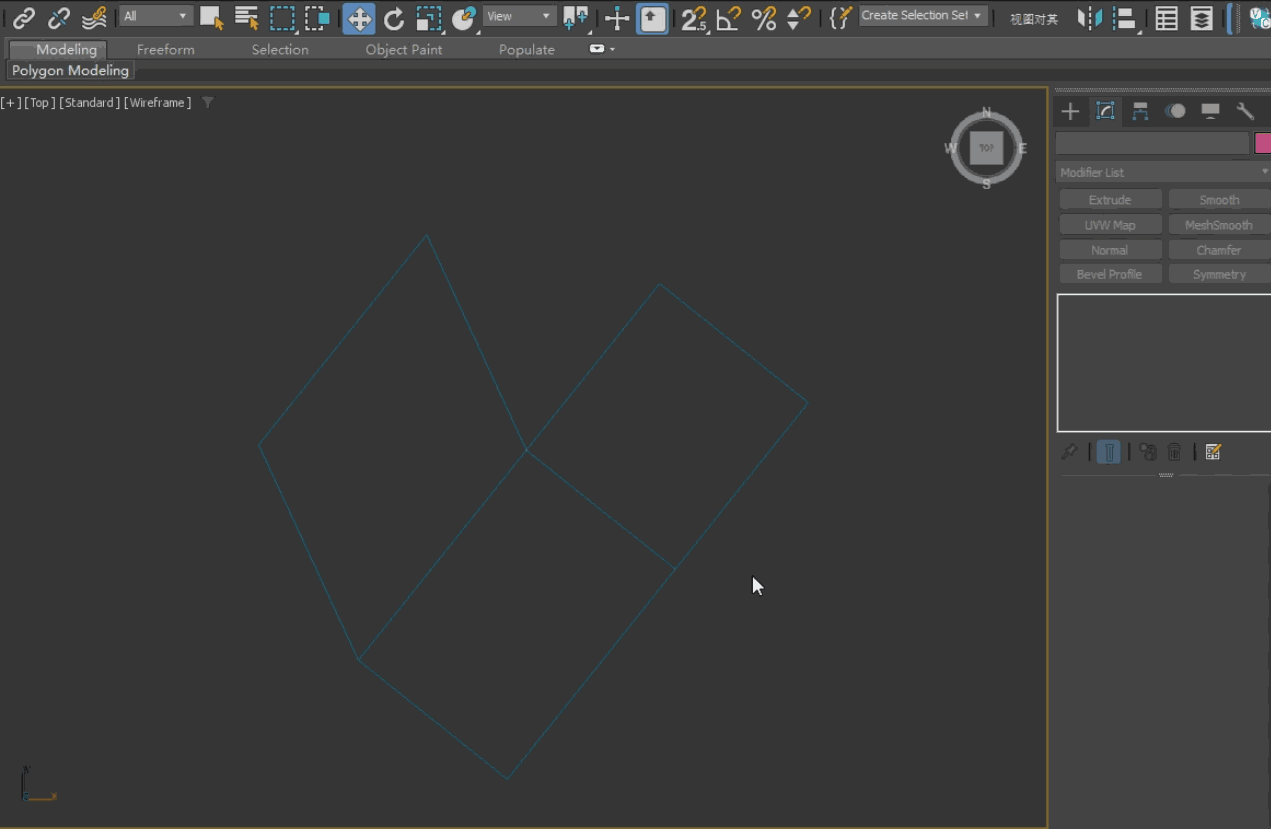Open the viewport [+] general menu
The image size is (1271, 829).
(x=10, y=102)
